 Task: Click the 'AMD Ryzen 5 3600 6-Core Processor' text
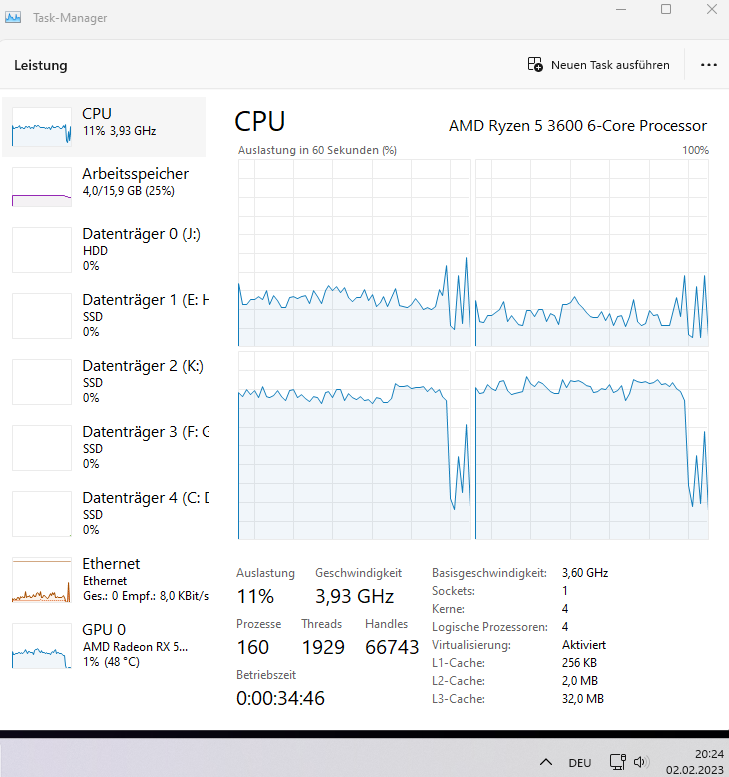tap(578, 126)
